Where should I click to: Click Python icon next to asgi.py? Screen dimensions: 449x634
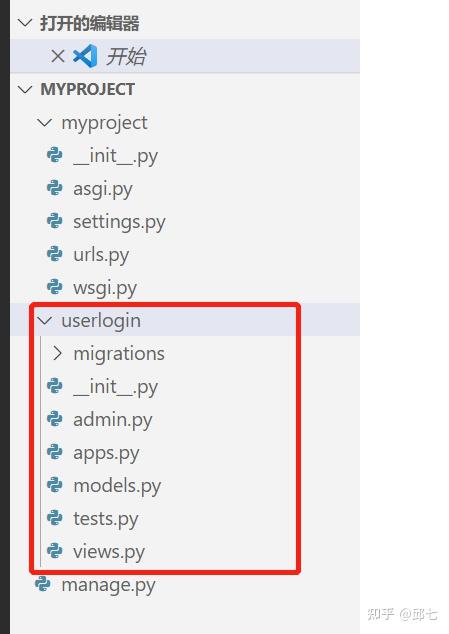pos(55,188)
